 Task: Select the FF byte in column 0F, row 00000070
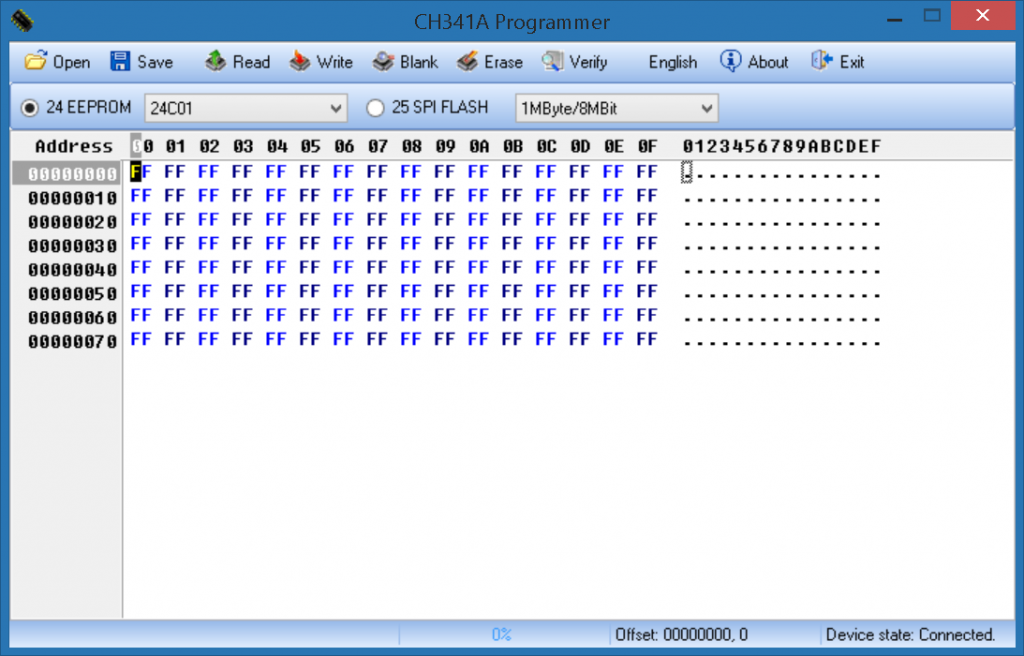(x=647, y=339)
